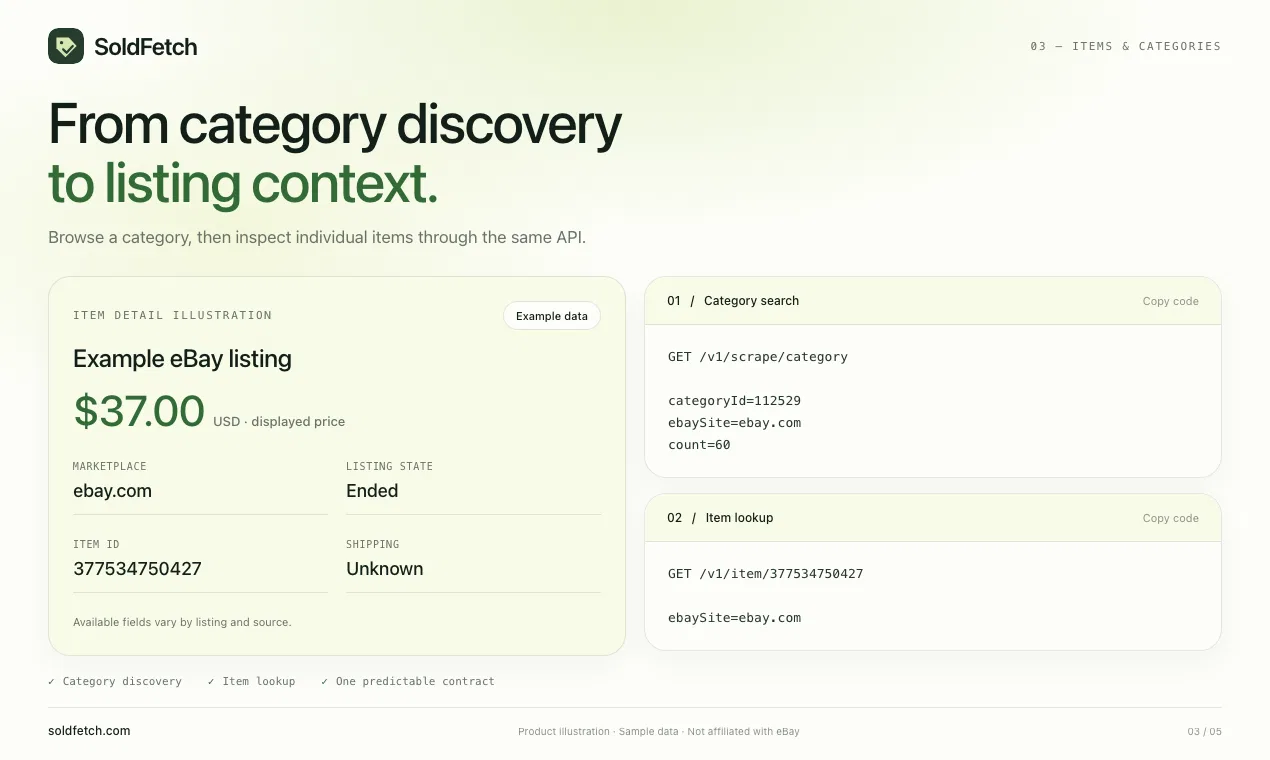Click the Unknown shipping value
This screenshot has height=760, width=1270.
click(385, 569)
